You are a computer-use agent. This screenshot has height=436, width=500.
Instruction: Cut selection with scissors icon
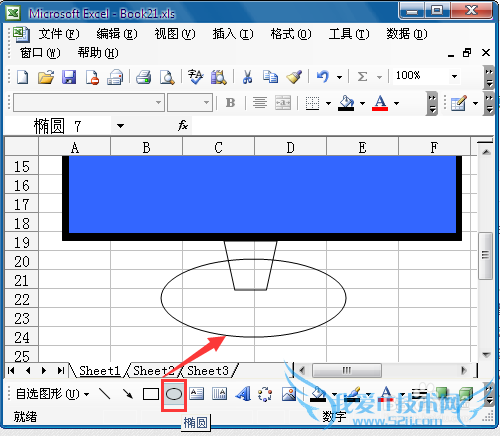click(247, 77)
